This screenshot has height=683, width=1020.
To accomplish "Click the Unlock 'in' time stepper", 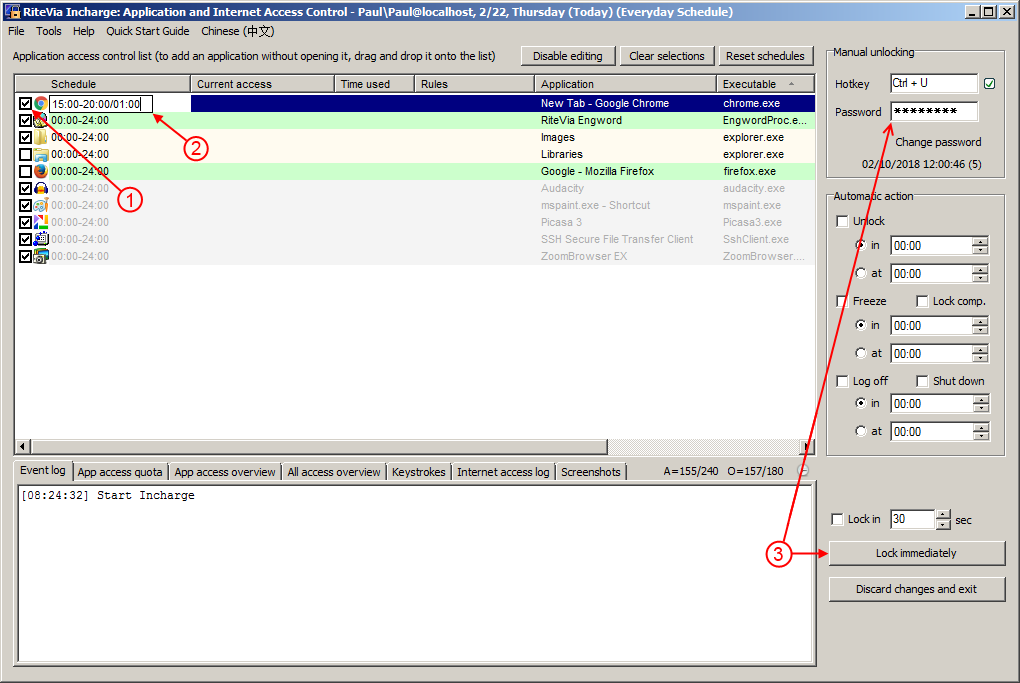I will click(980, 246).
